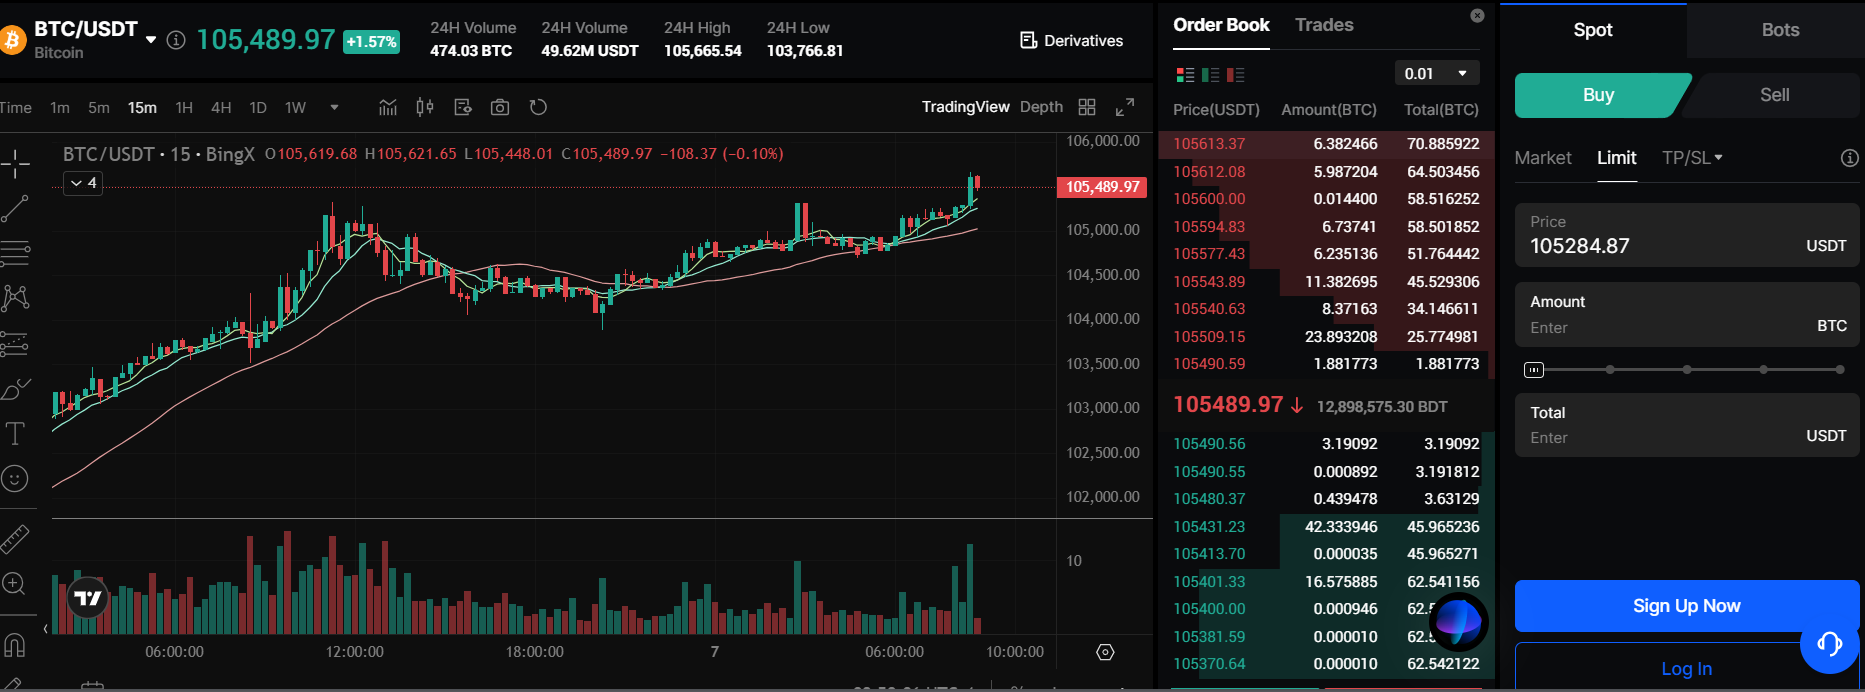Viewport: 1865px width, 692px height.
Task: Select the text annotation tool
Action: tap(15, 433)
